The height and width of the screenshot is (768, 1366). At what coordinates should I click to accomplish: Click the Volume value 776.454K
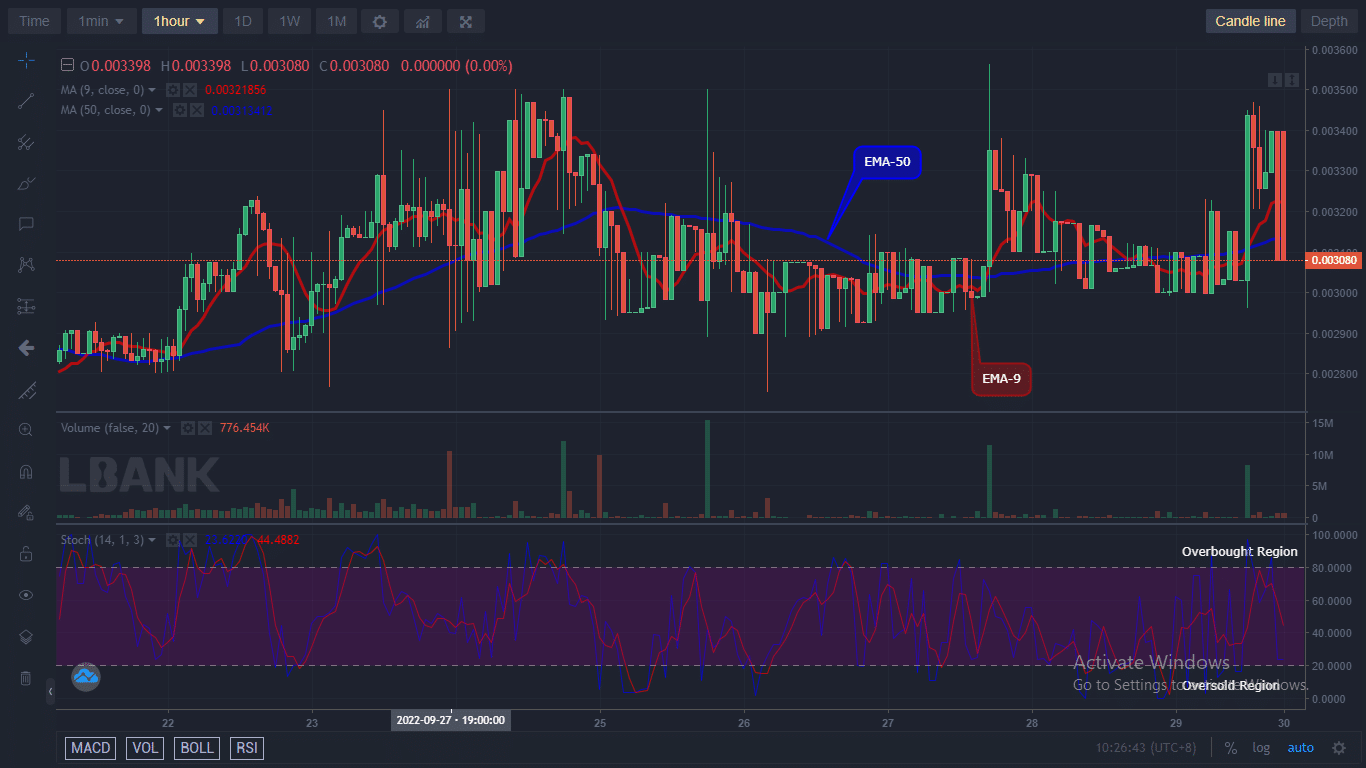(245, 428)
